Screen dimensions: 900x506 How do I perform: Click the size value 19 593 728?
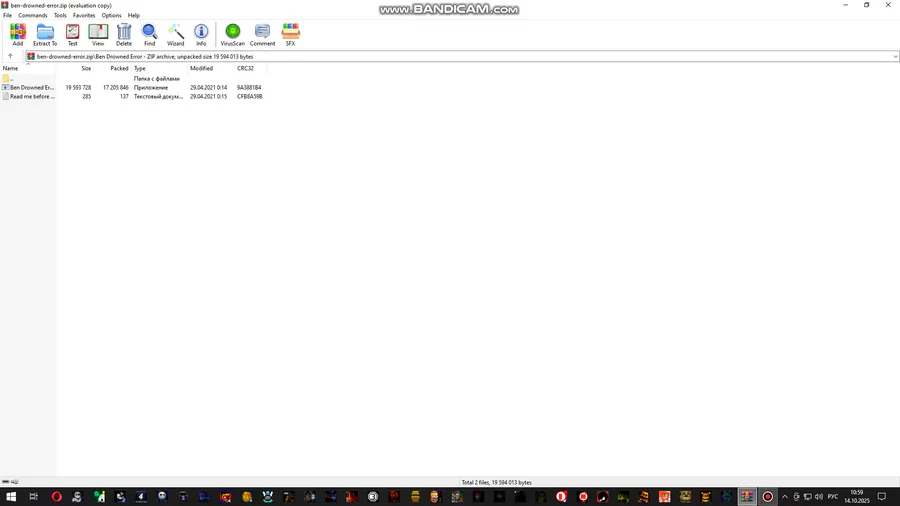tap(78, 88)
